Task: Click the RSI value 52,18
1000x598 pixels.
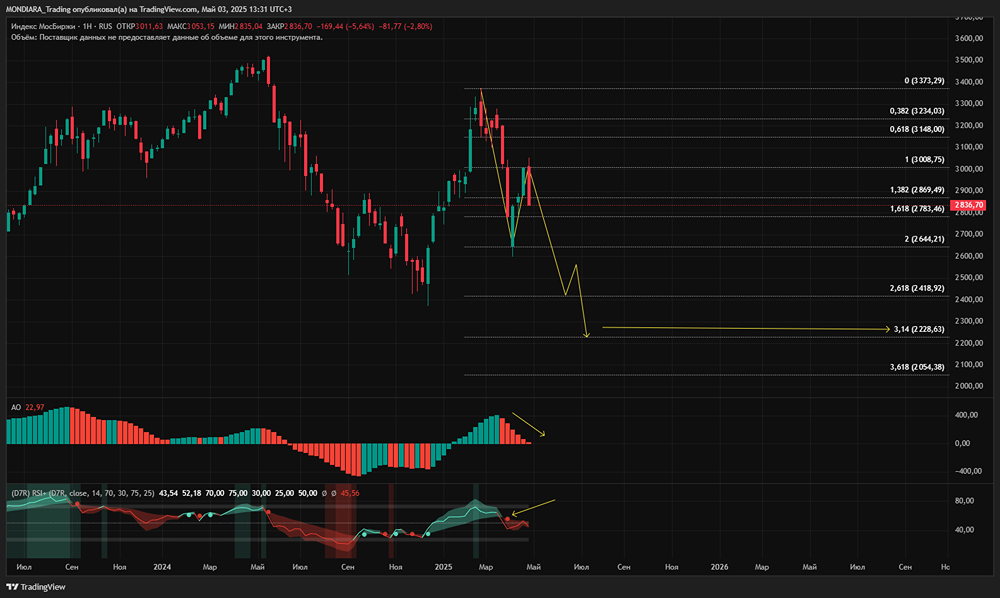Action: click(192, 493)
